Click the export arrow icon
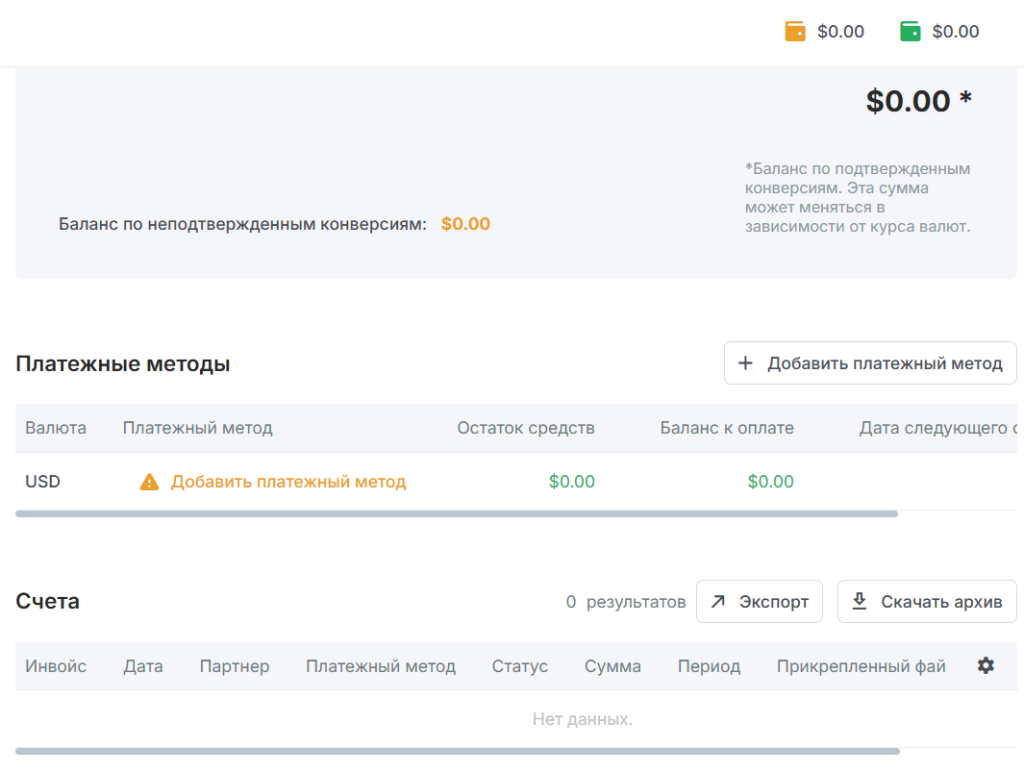The width and height of the screenshot is (1024, 773). 718,602
